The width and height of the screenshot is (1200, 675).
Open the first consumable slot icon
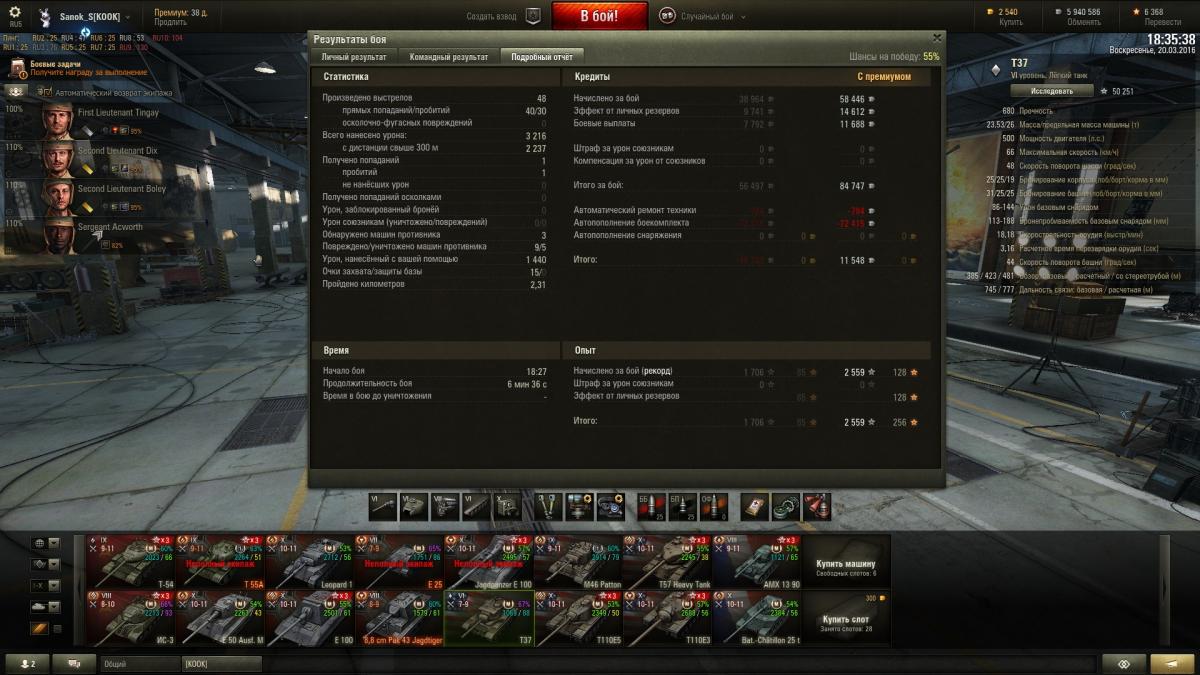click(756, 506)
